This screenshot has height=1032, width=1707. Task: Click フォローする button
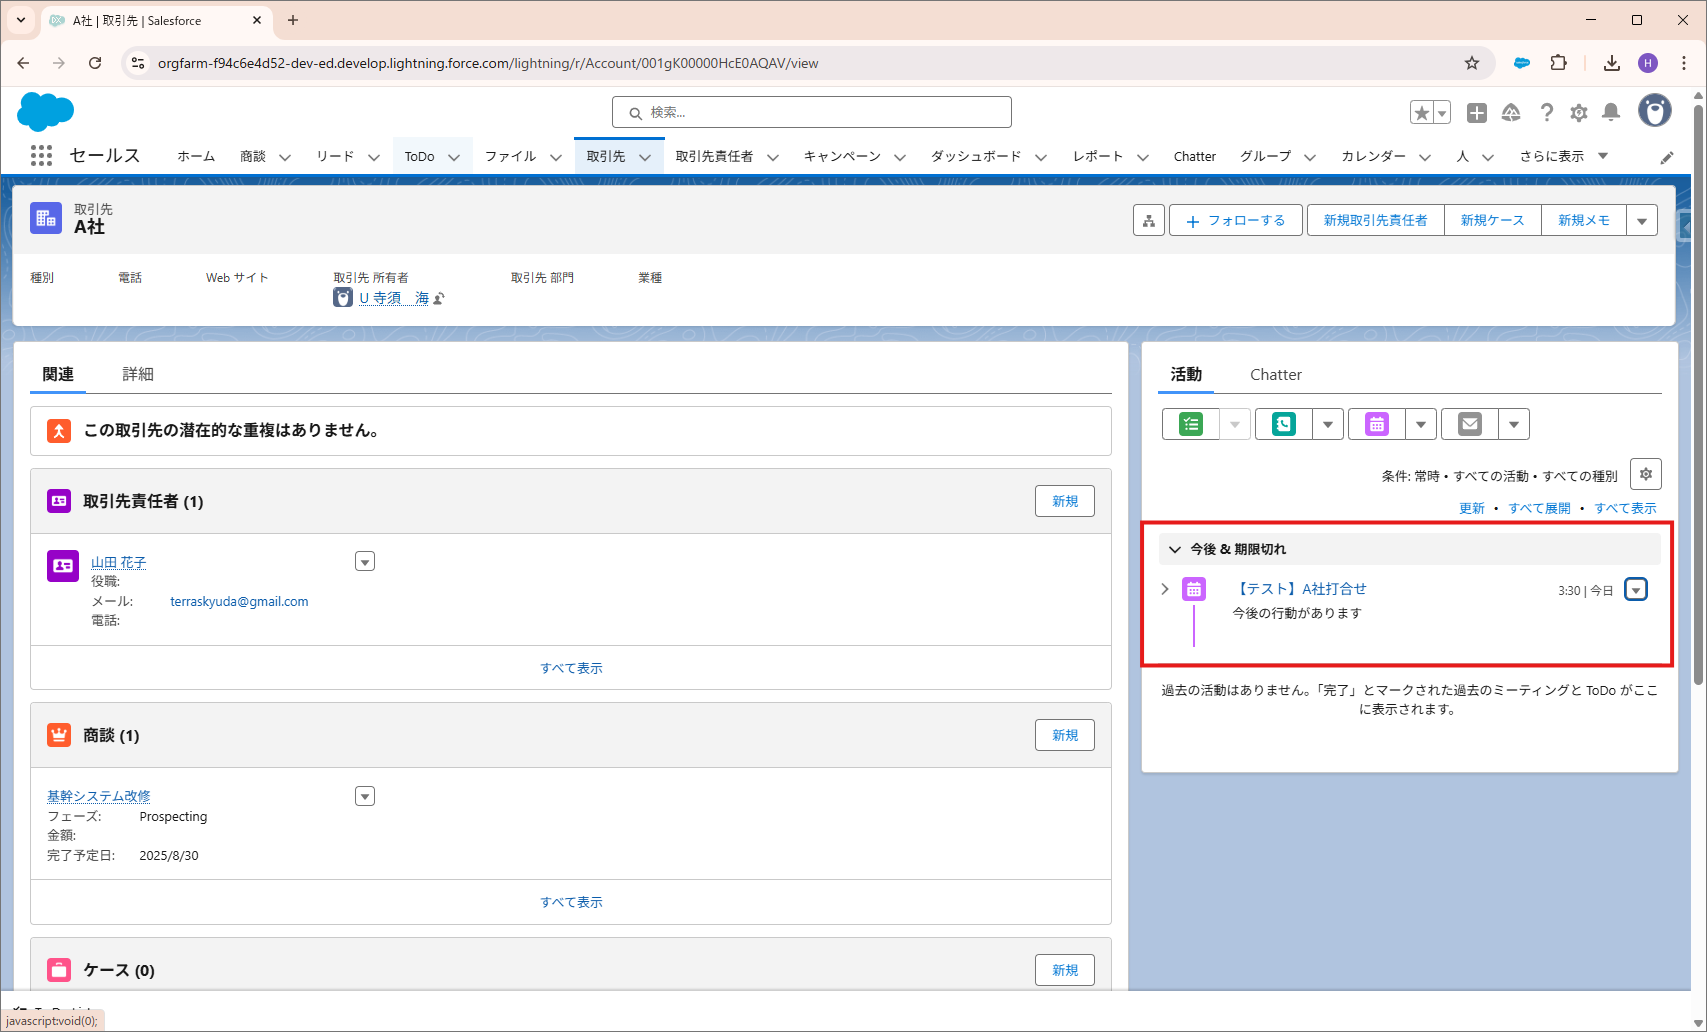1236,220
